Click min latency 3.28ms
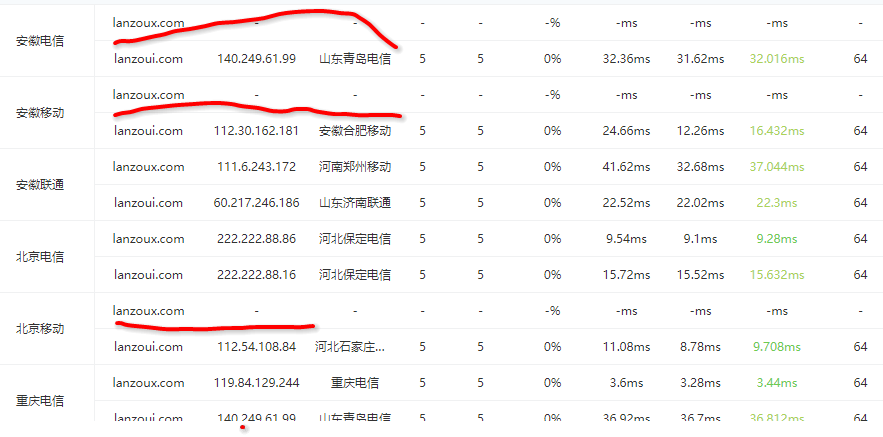Screen dimensions: 883x437 (x=701, y=383)
